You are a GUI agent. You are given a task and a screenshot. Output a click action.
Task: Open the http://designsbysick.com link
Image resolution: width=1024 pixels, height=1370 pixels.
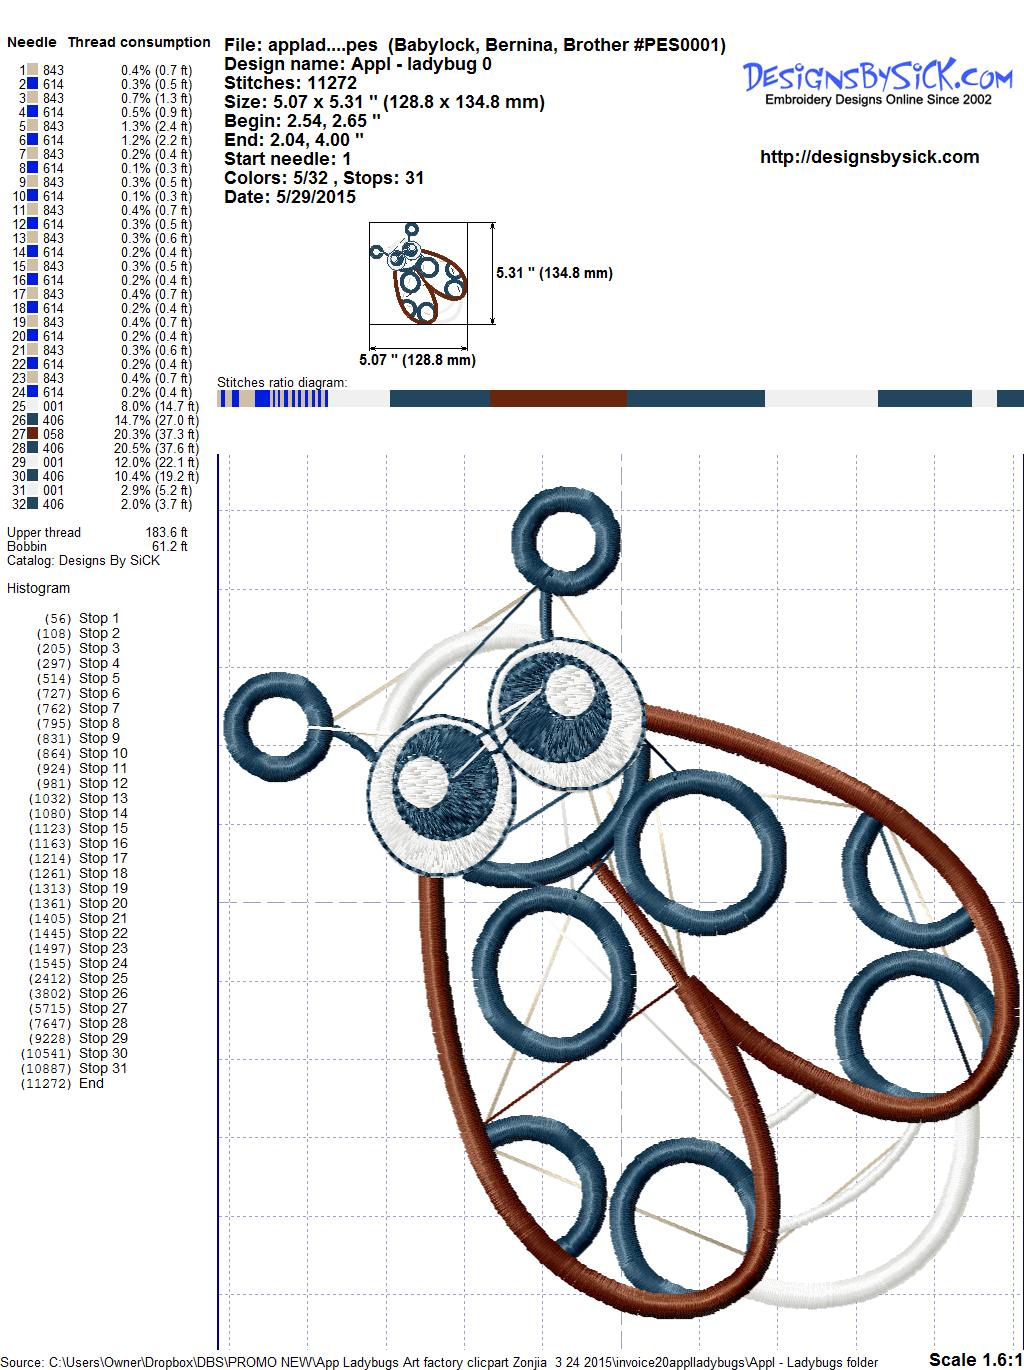[x=869, y=157]
